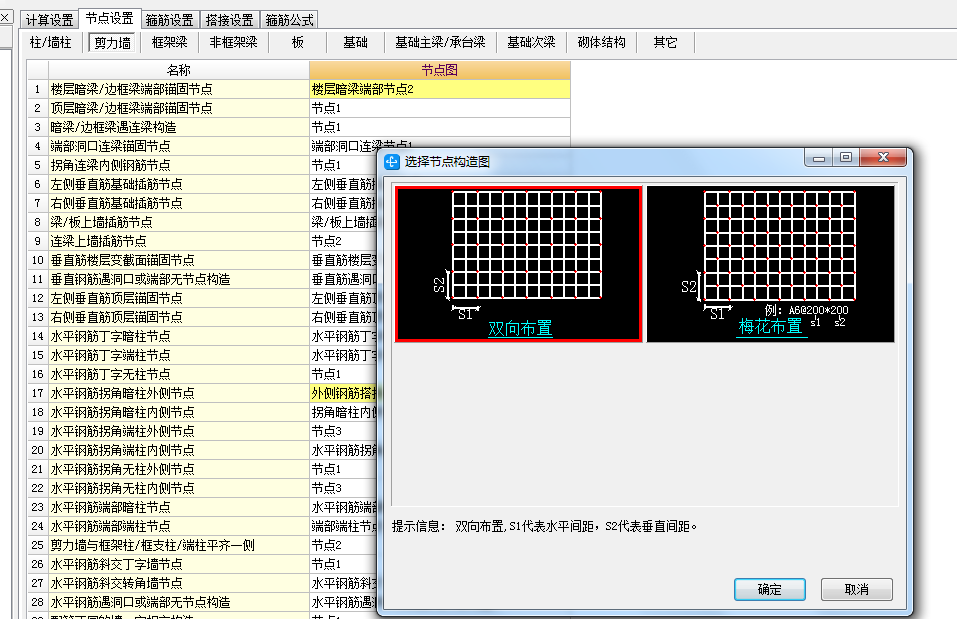Select row 水平钢筋拐角暗柱外侧节点
Viewport: 957px width, 619px height.
pos(178,393)
